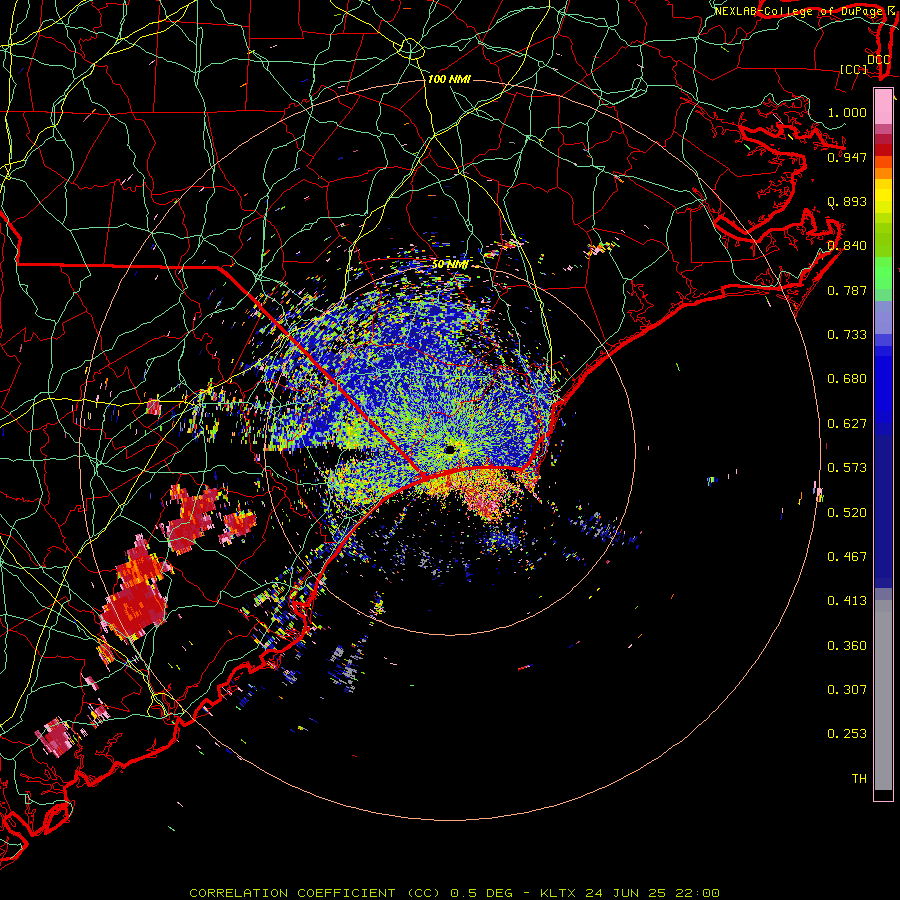
Task: Click the 1.000 value on the color scale
Action: click(x=847, y=112)
